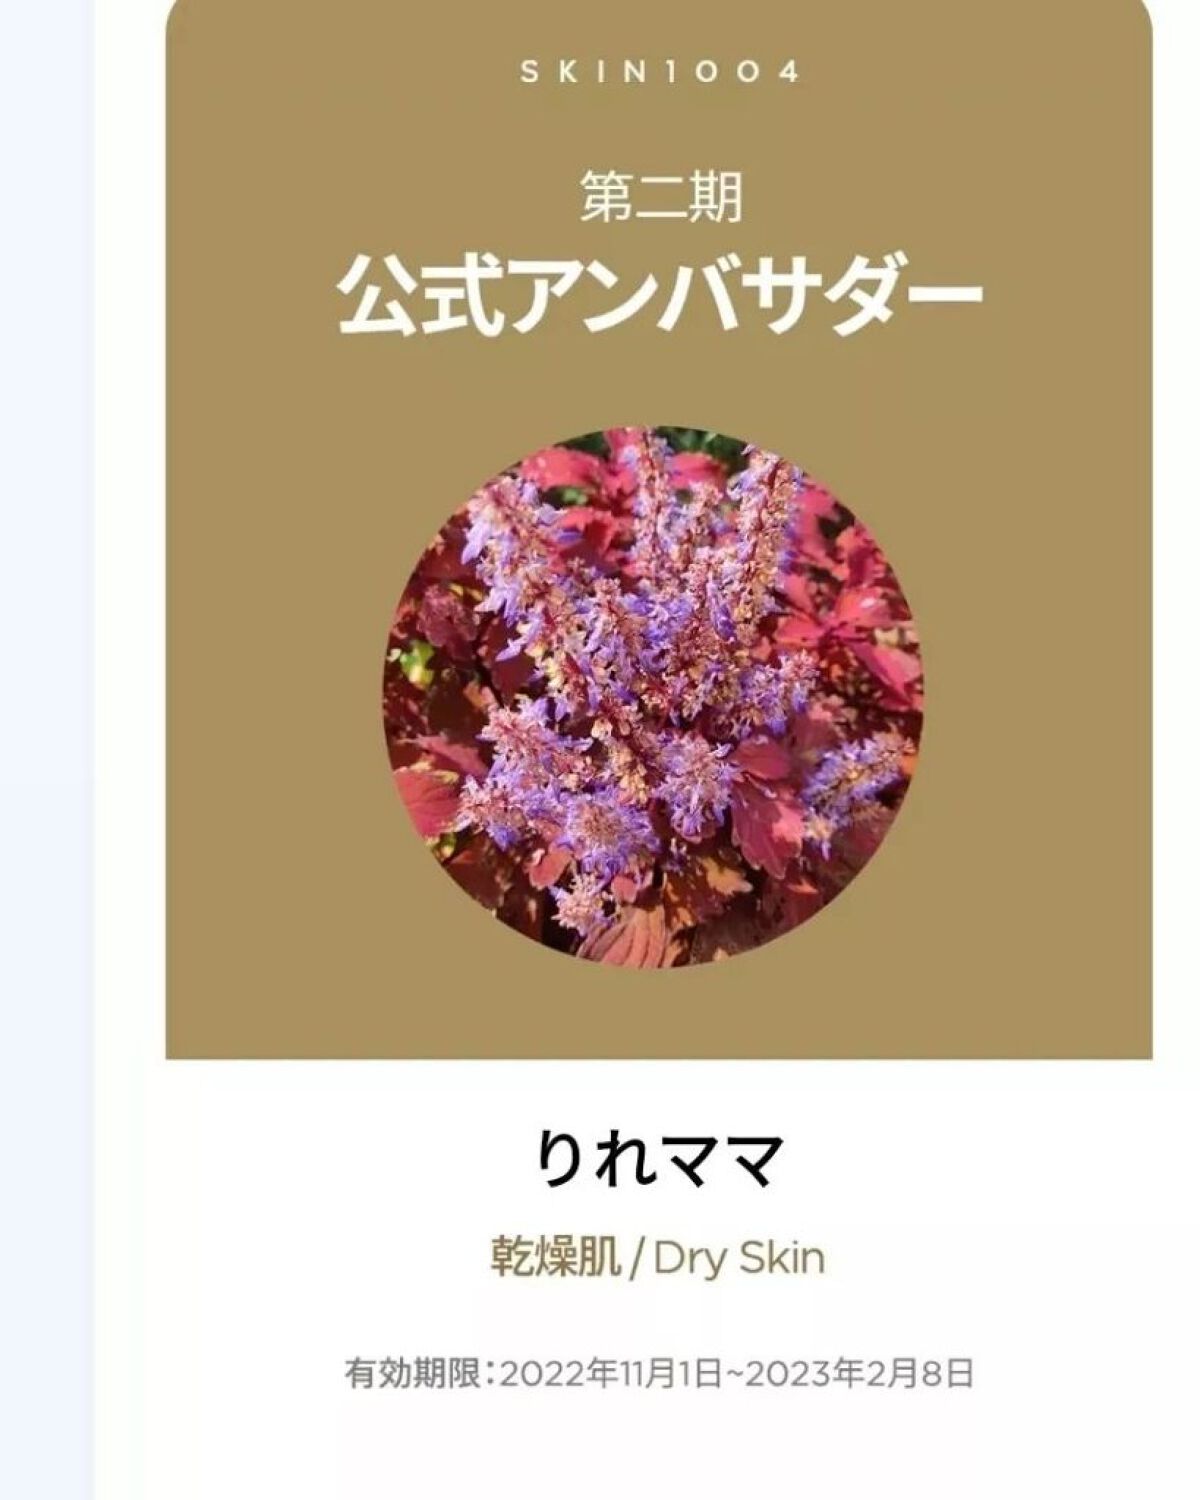Click the gold area left of the profile photo
Screen dimensions: 1200x1500
pos(275,698)
